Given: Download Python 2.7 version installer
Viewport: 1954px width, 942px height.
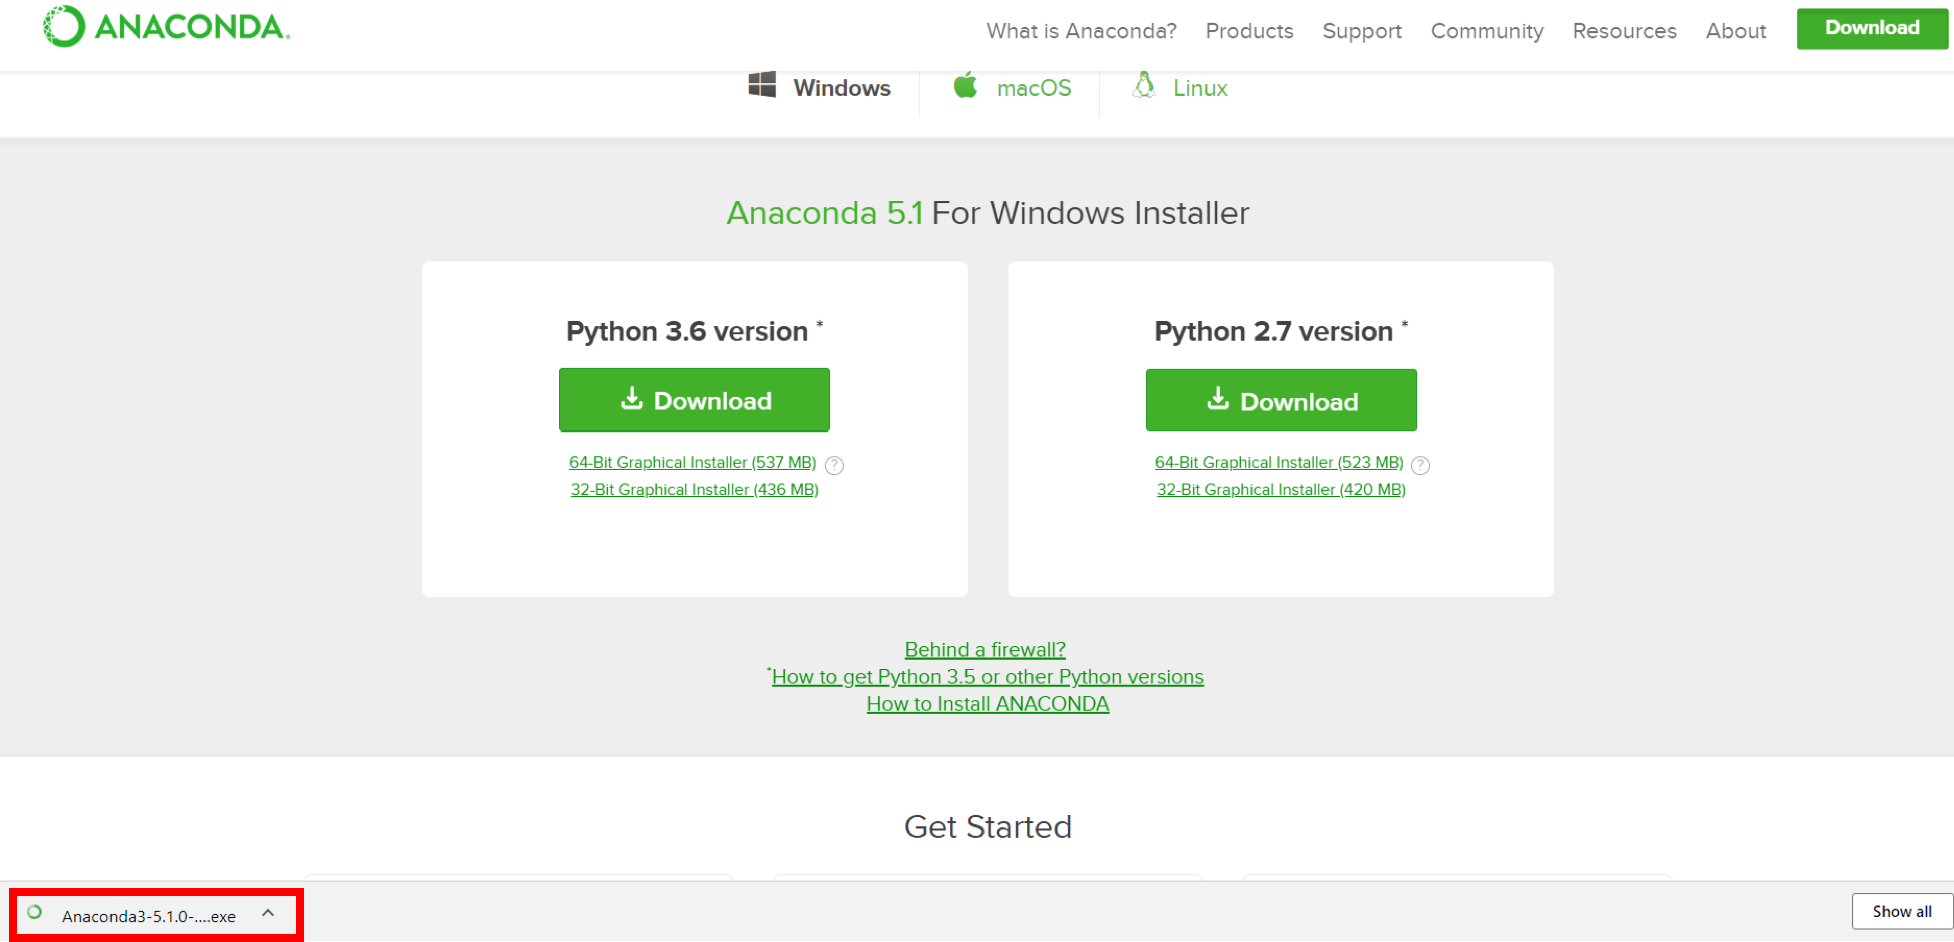Looking at the screenshot, I should point(1281,400).
